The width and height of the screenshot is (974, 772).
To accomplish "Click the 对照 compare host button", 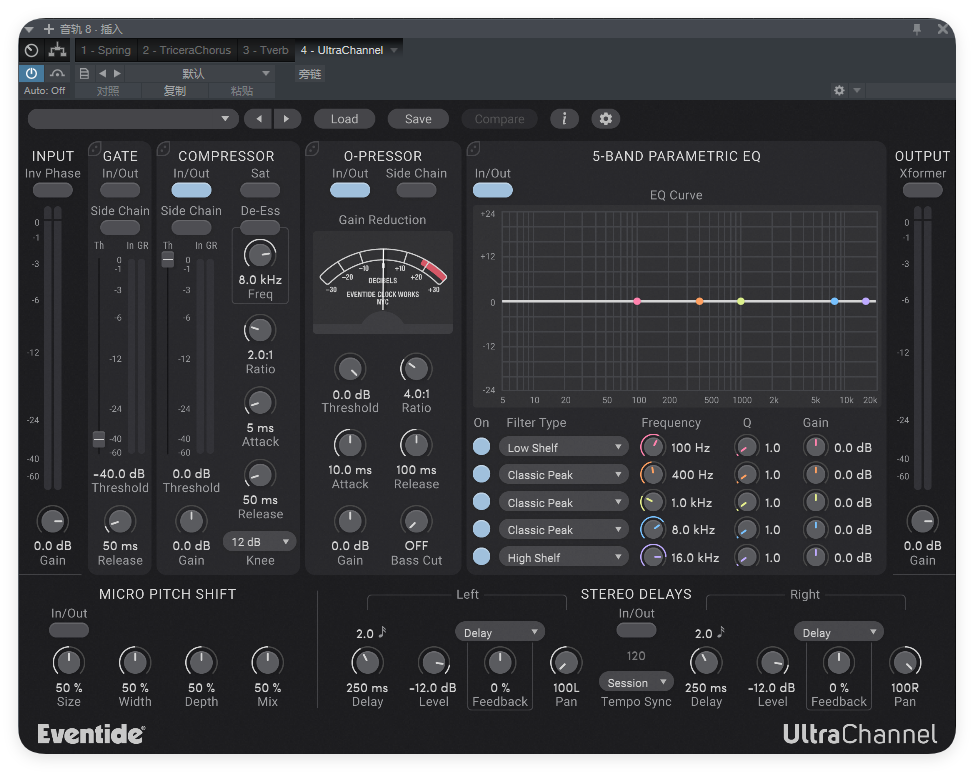I will pos(108,91).
